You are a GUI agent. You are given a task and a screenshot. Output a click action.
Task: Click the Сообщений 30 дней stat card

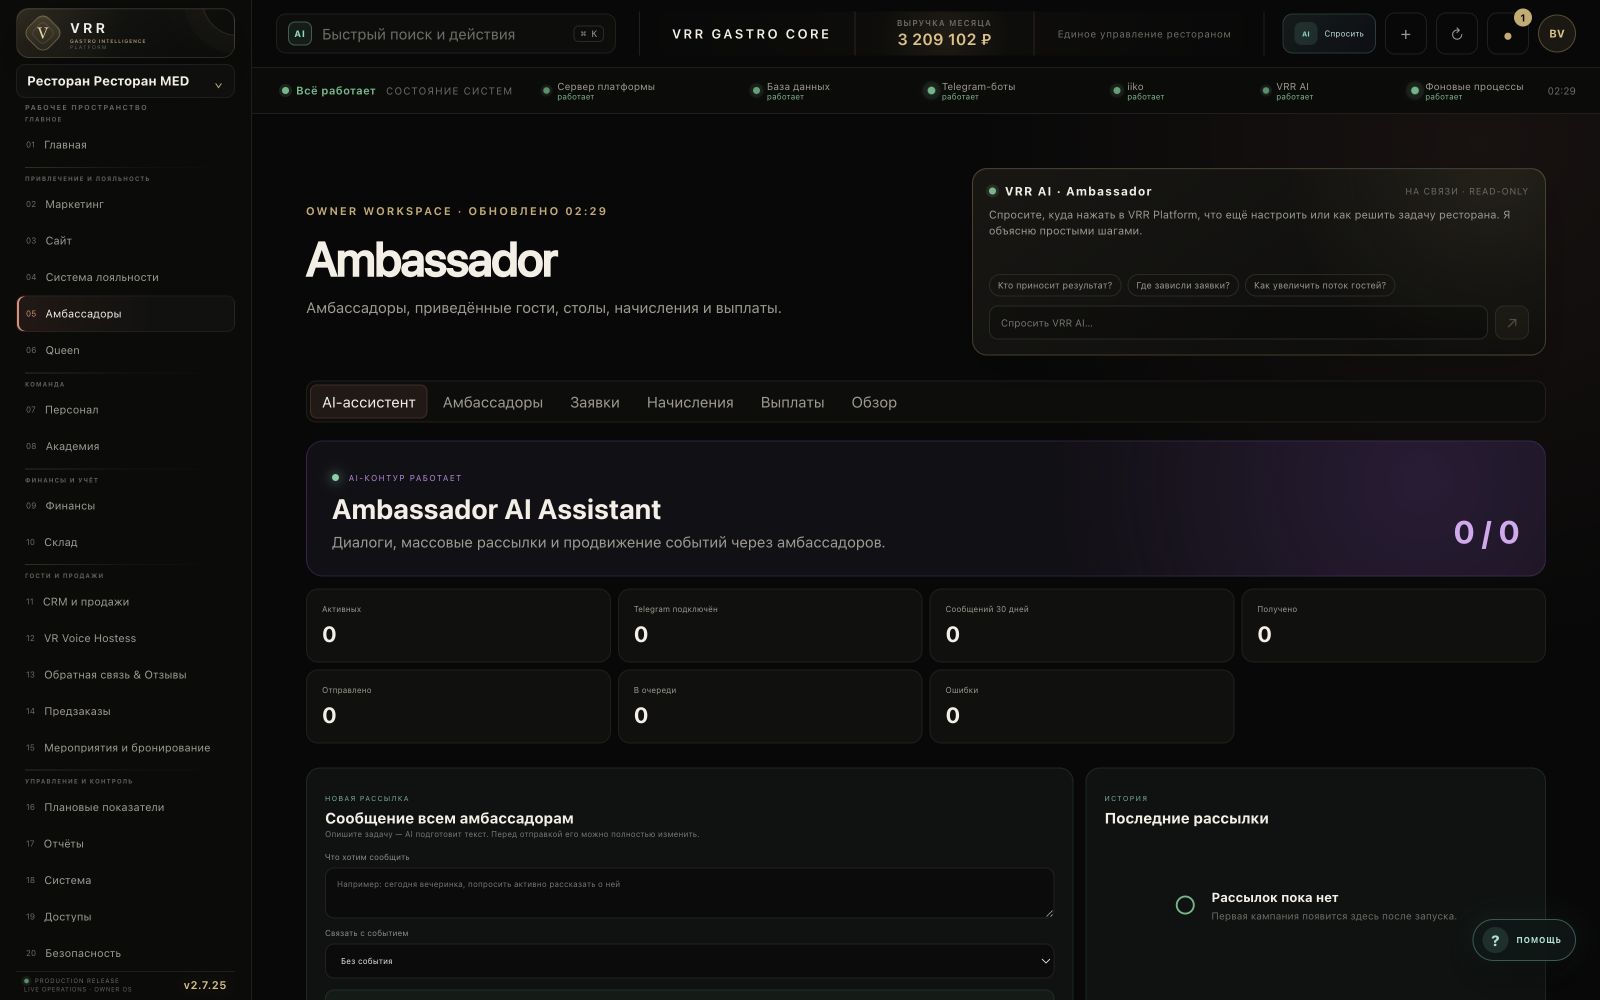[1082, 625]
